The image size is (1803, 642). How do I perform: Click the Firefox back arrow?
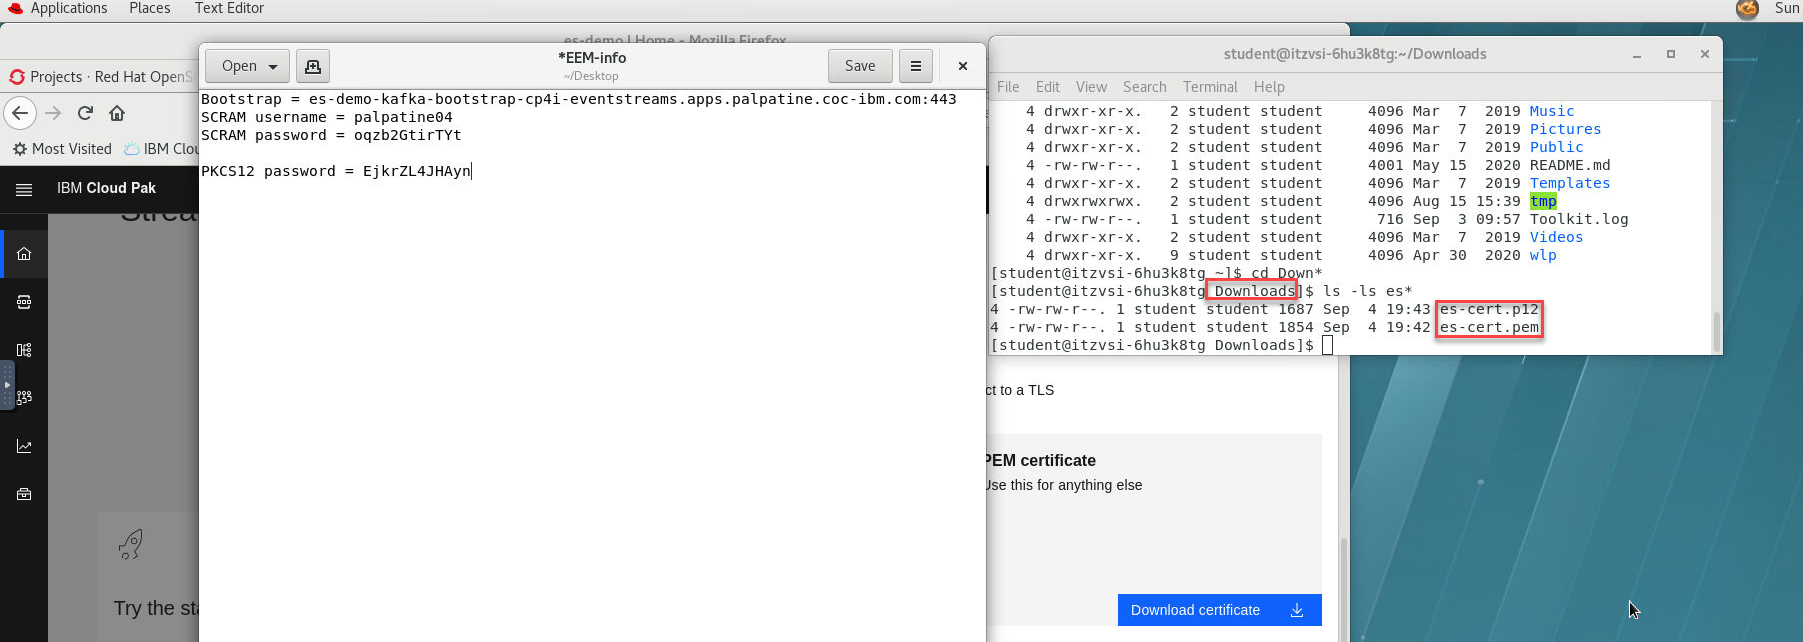pos(20,113)
